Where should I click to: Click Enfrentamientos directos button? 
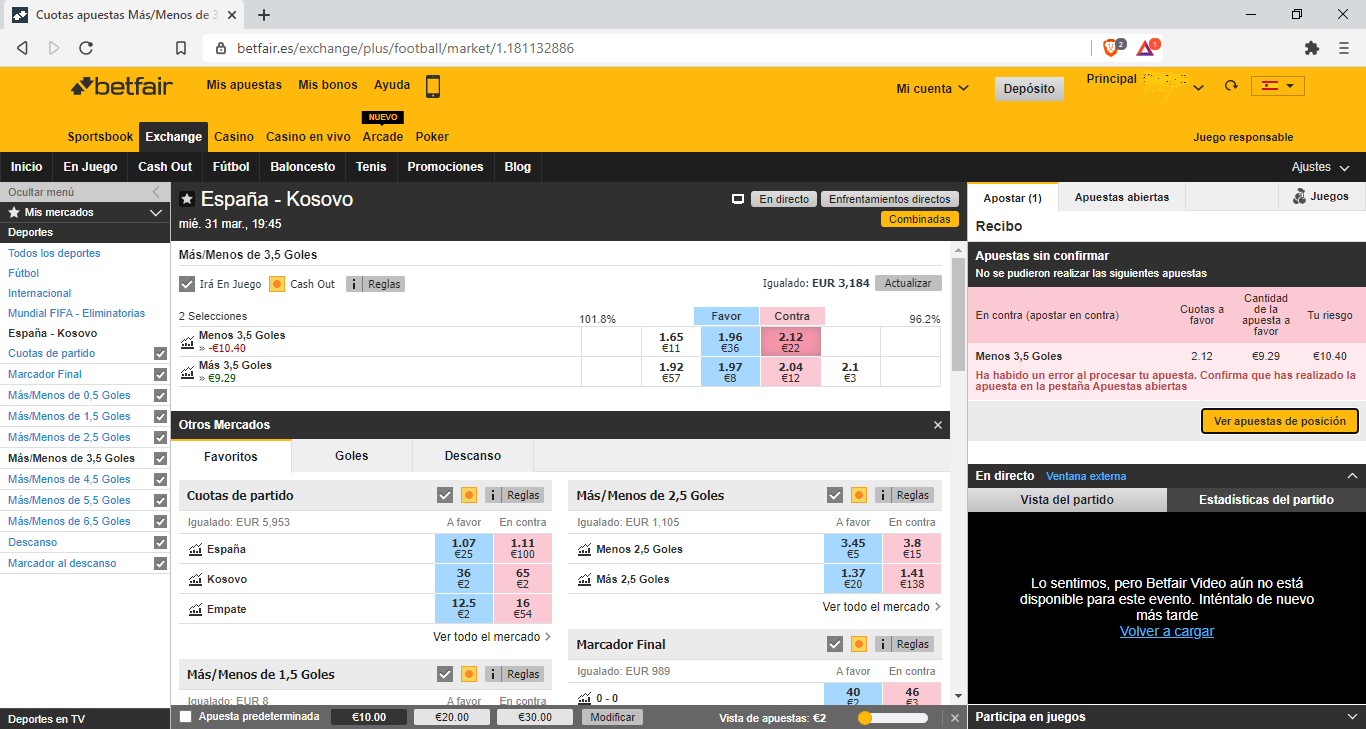pos(890,199)
